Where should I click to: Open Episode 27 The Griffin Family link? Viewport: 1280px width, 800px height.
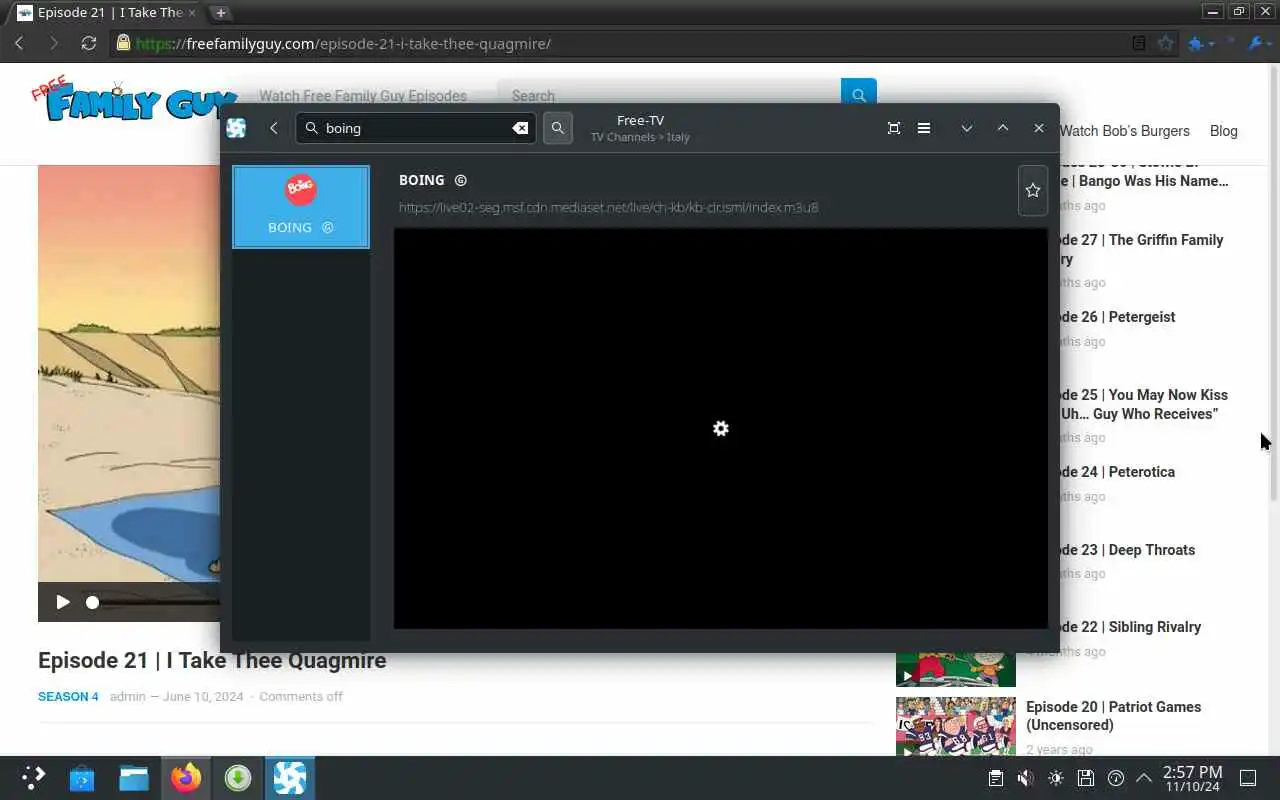[1141, 249]
